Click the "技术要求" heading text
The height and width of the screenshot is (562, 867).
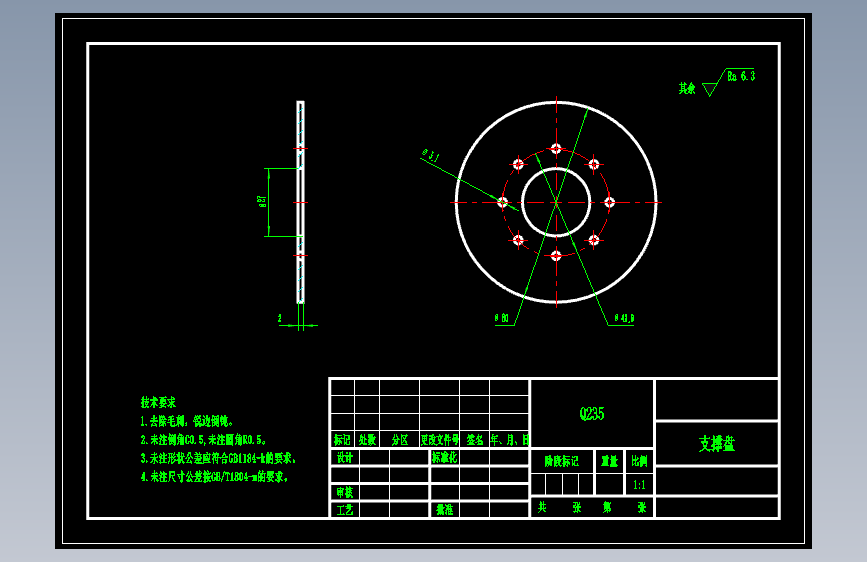(x=158, y=403)
